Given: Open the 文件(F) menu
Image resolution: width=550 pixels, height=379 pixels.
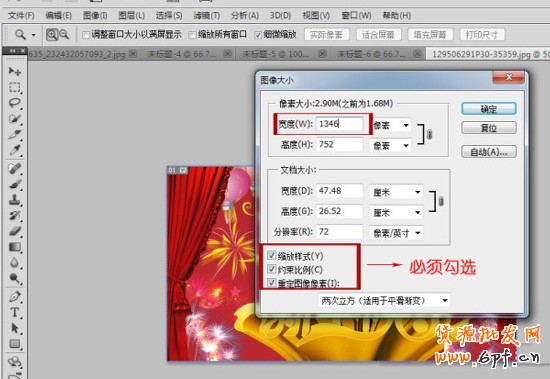Looking at the screenshot, I should (x=21, y=15).
